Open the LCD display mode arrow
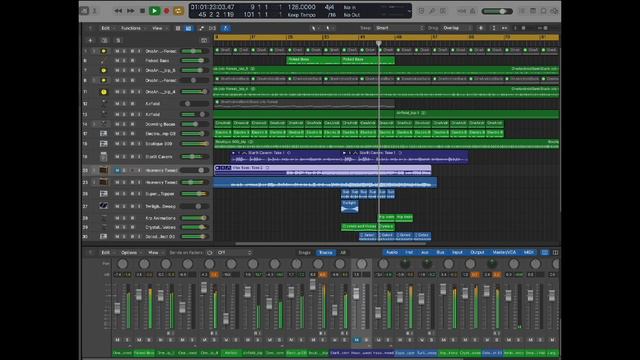The height and width of the screenshot is (360, 640). pyautogui.click(x=409, y=11)
